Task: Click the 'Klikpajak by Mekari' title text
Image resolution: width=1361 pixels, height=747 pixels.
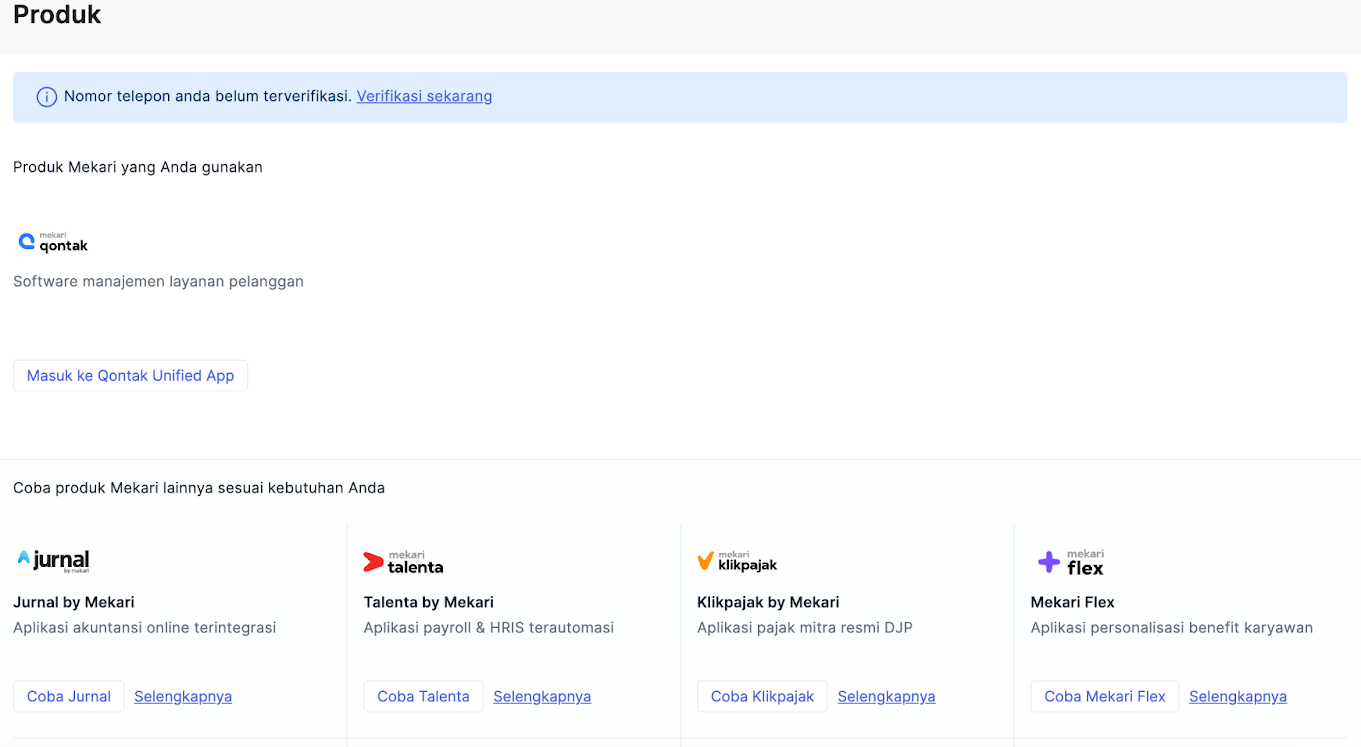Action: (768, 602)
